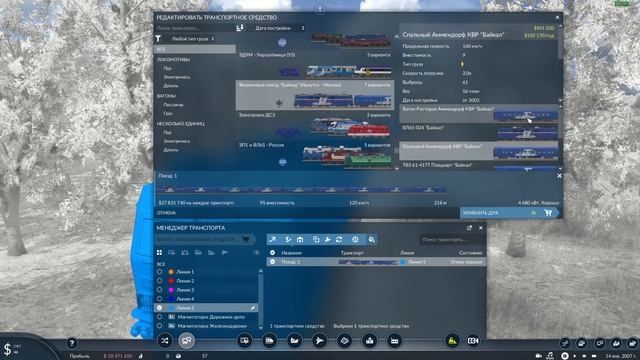Click the shuffle arrows icon in bottom bar

pos(164,340)
